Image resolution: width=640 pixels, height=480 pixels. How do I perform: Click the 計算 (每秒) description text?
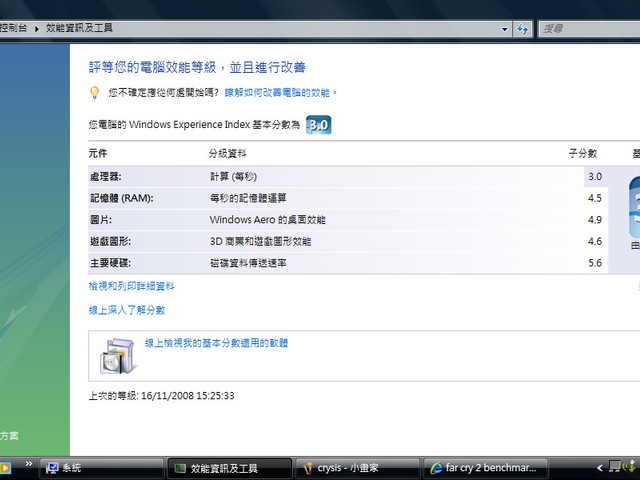(233, 177)
